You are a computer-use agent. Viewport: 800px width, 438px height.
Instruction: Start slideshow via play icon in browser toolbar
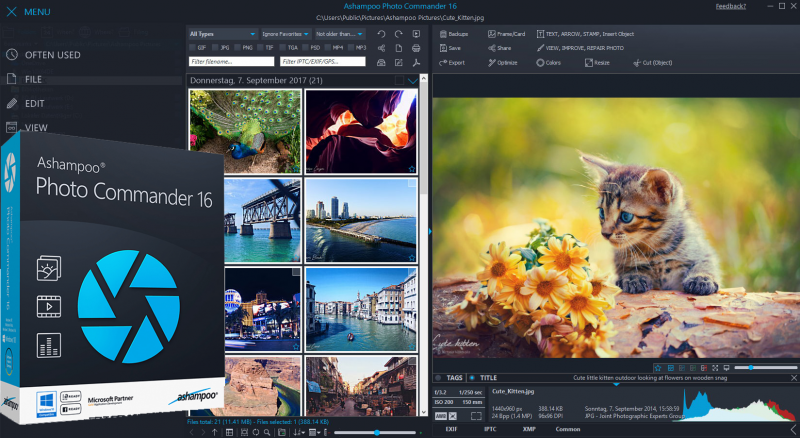[416, 34]
